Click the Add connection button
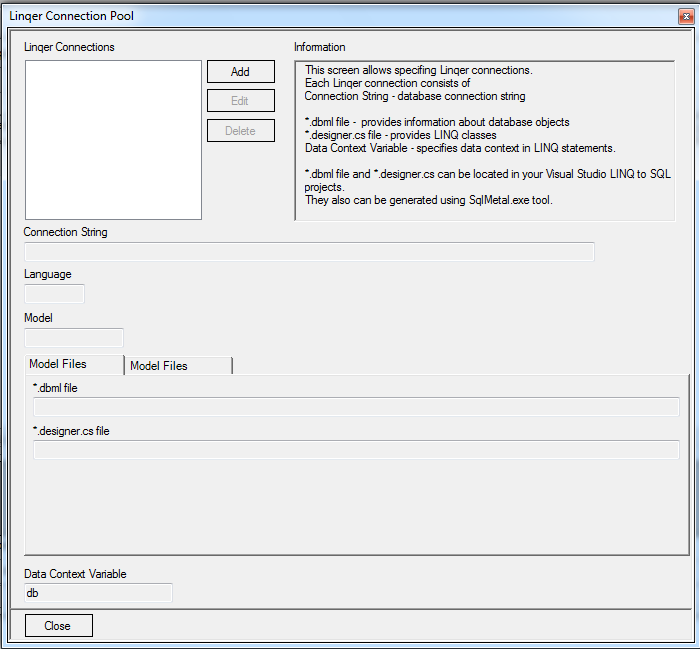The width and height of the screenshot is (700, 649). [x=241, y=71]
